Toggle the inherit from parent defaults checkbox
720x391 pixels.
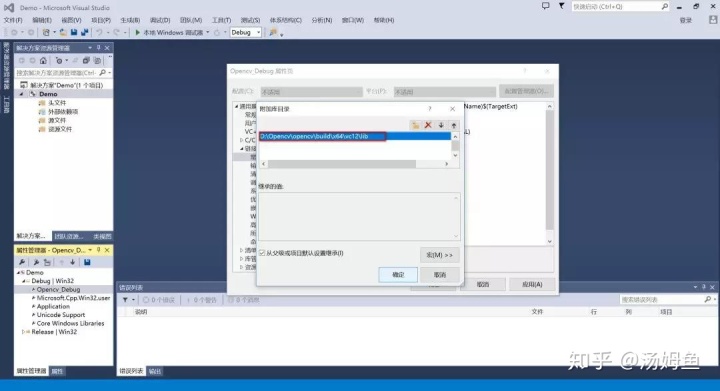(x=262, y=253)
